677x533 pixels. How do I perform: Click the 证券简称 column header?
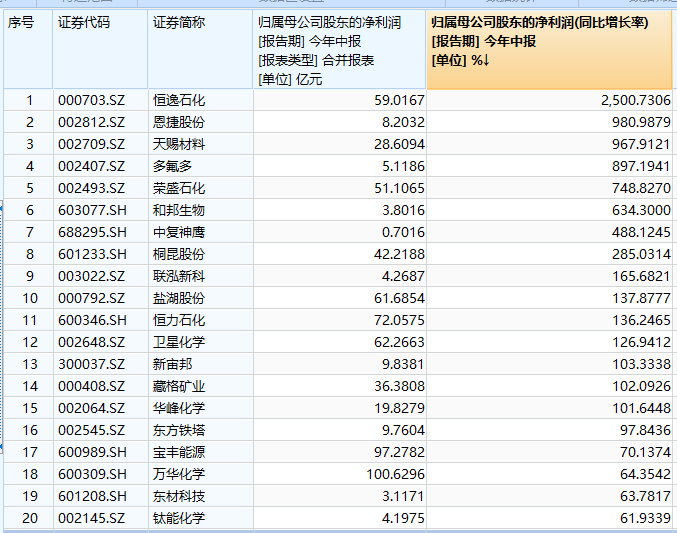200,49
